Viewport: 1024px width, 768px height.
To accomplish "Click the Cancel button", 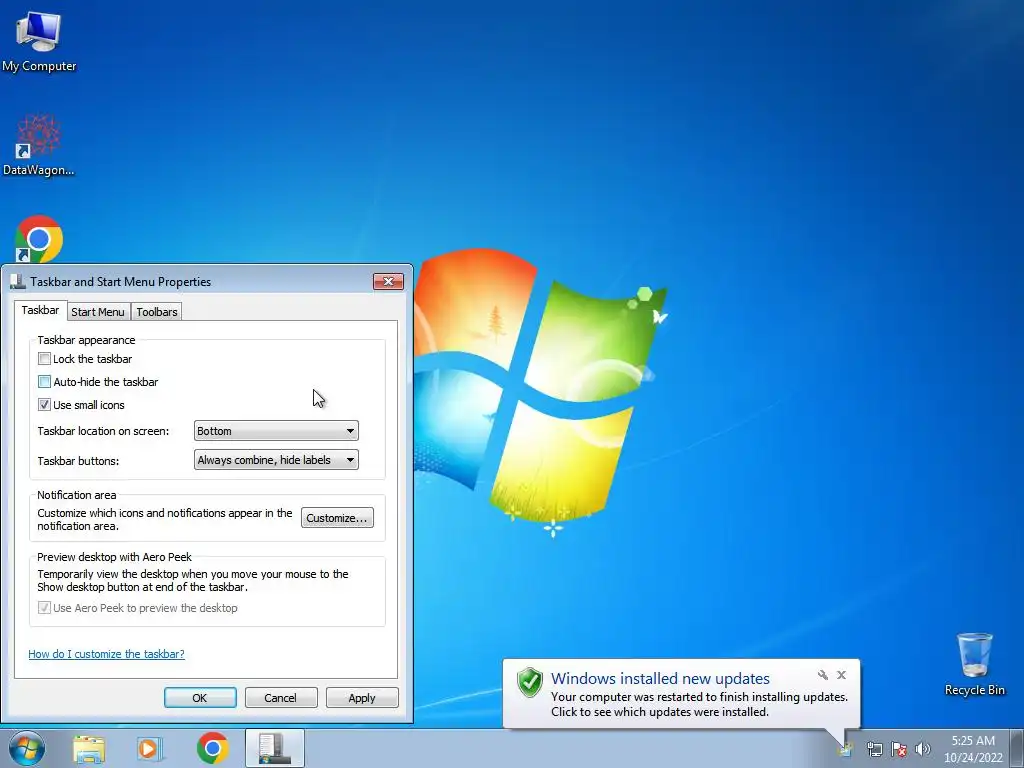I will point(281,697).
